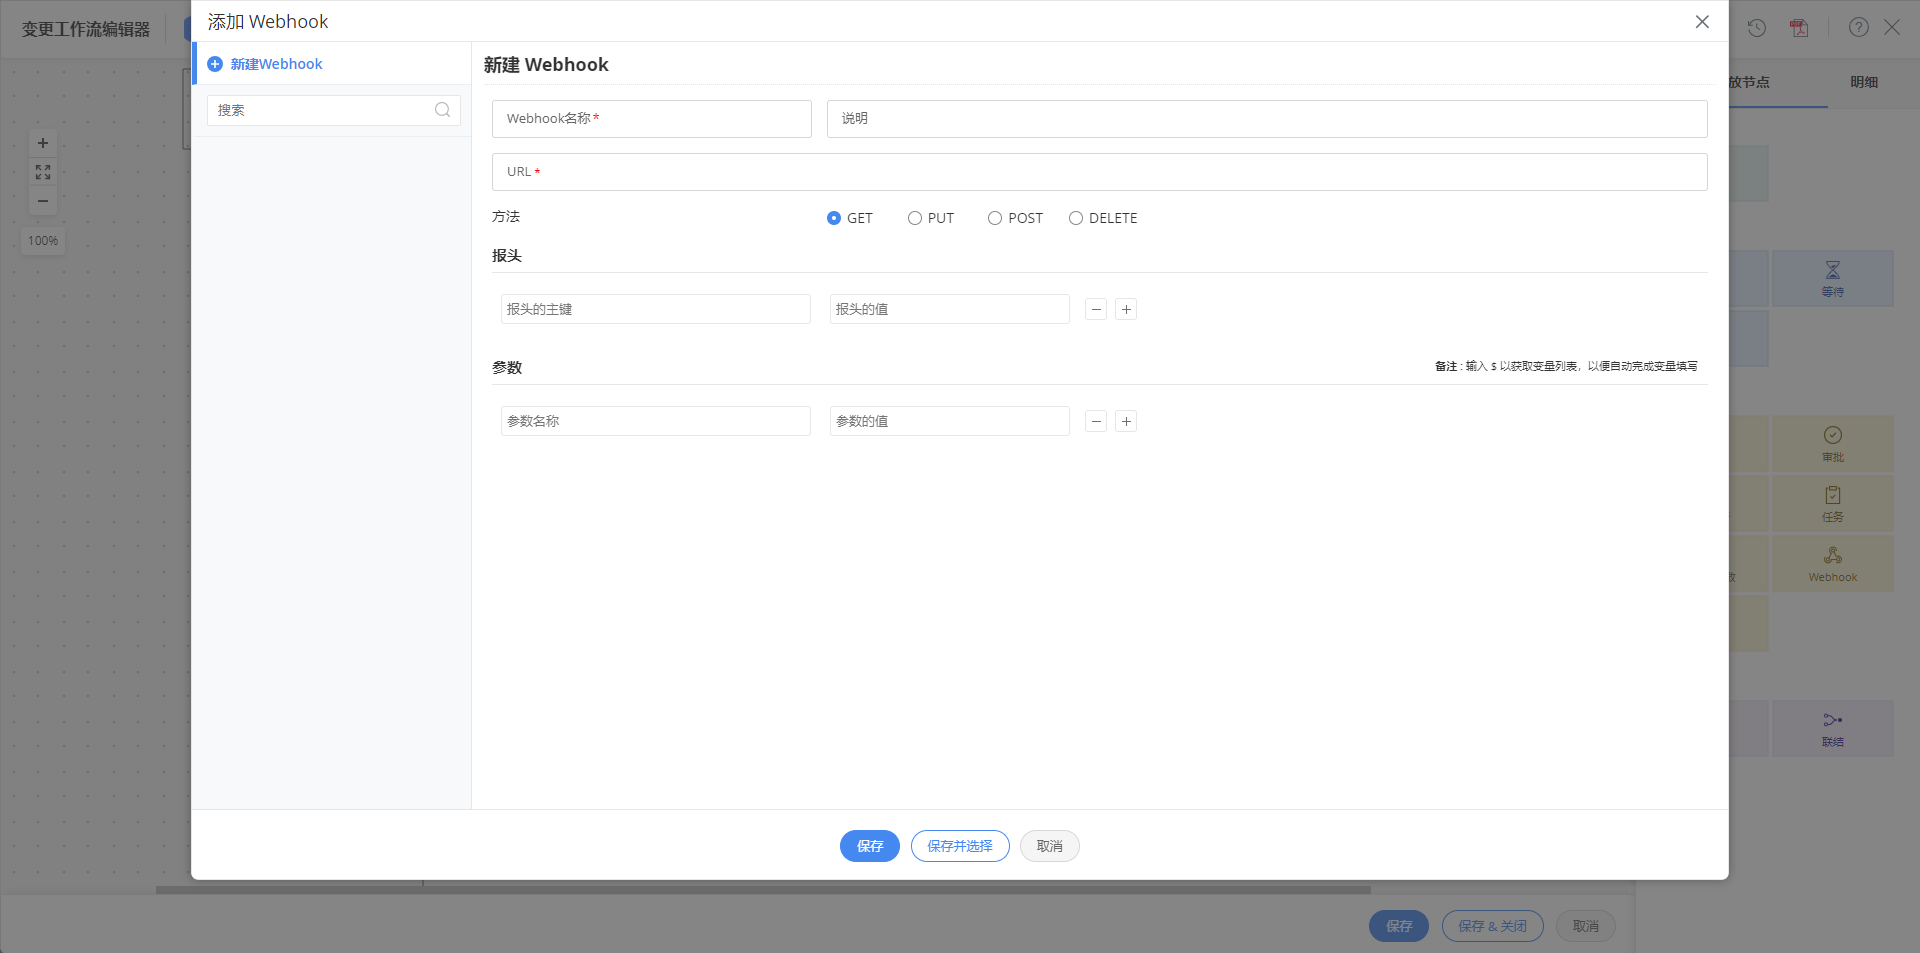
Task: Focus the URL input field
Action: (x=1100, y=172)
